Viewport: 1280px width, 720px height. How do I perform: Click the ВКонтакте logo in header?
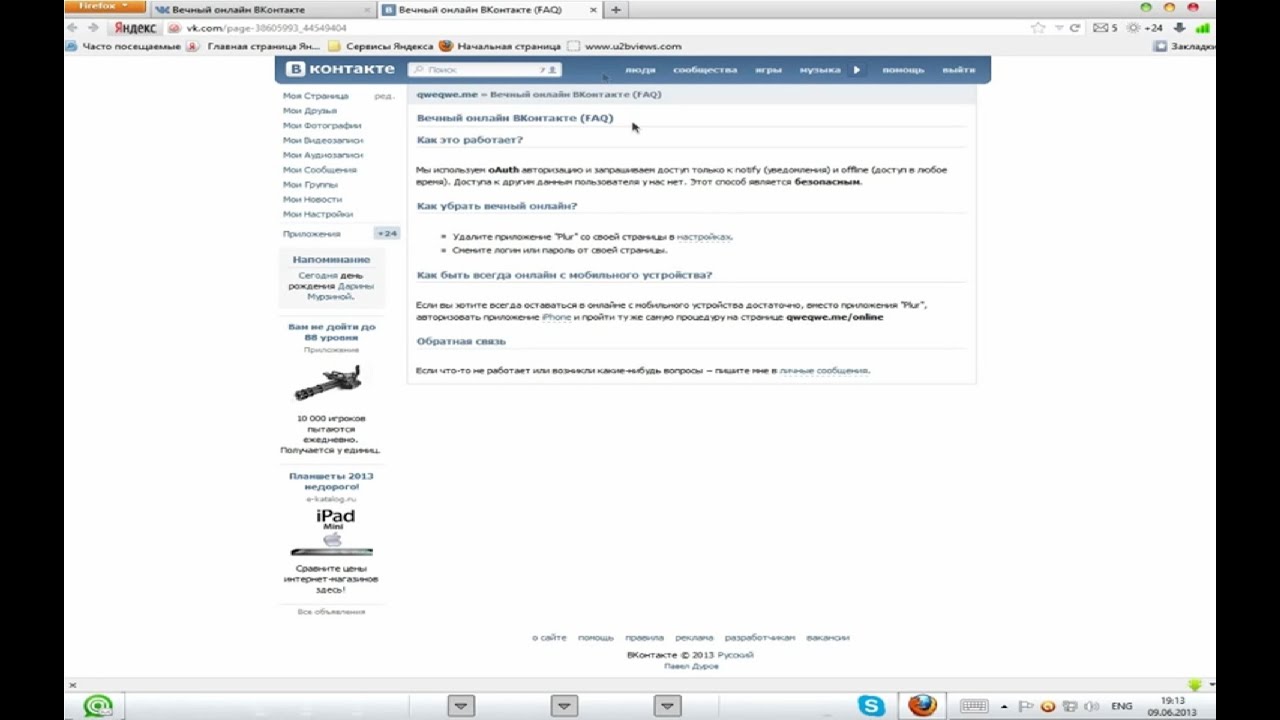(x=340, y=69)
